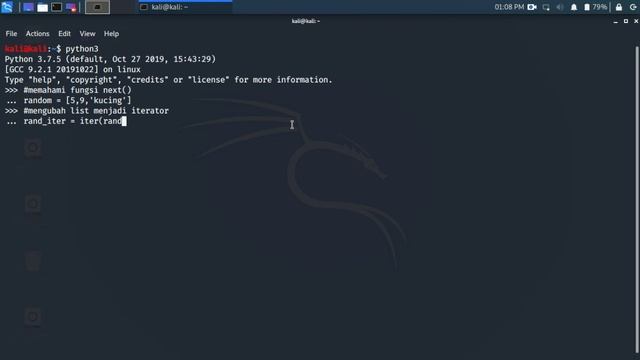
Task: Click the 'Type "help", "copyright"' information line
Action: [169, 80]
